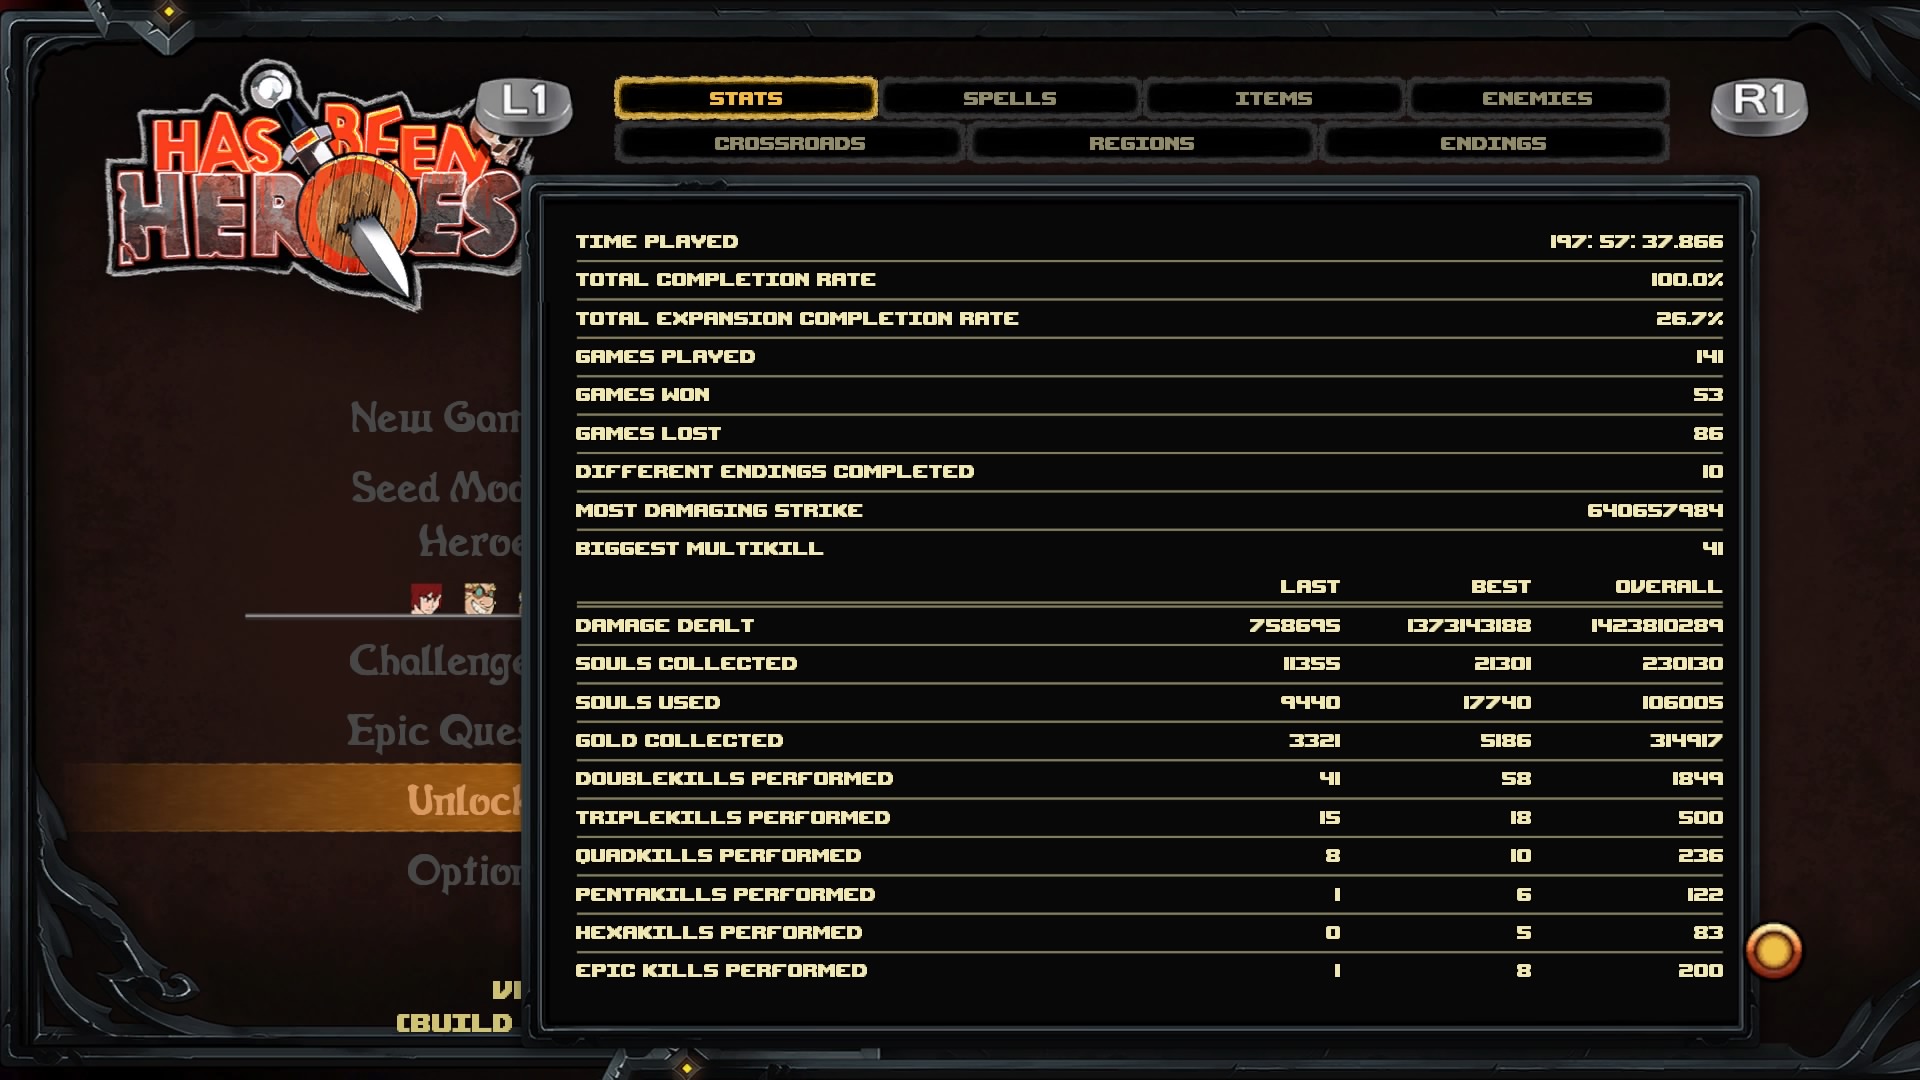Click the Has-Been Heroes logo
1920x1080 pixels.
315,185
